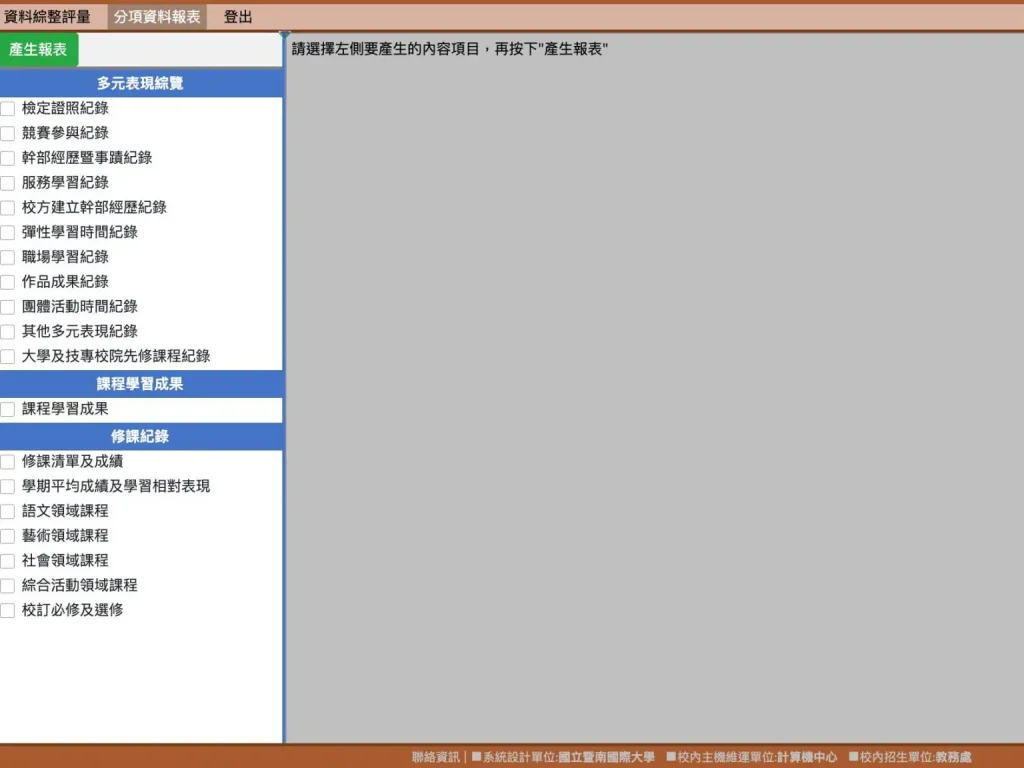Toggle the 社會領域課程 checkbox
The image size is (1024, 768).
(8, 561)
